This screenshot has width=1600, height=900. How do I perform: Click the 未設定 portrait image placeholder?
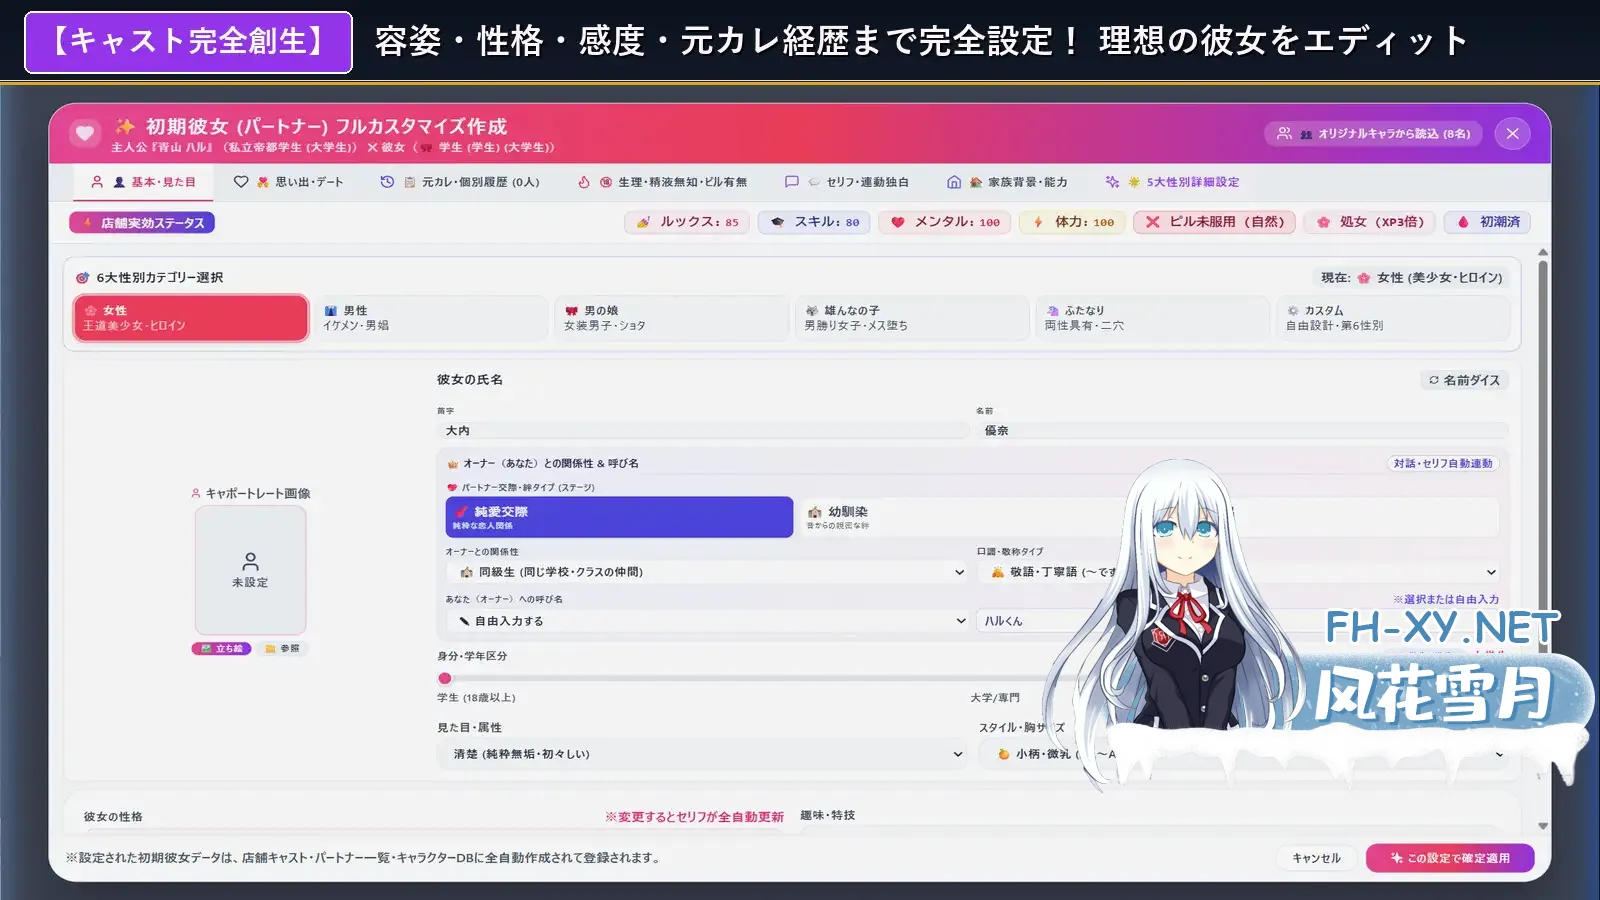[250, 570]
